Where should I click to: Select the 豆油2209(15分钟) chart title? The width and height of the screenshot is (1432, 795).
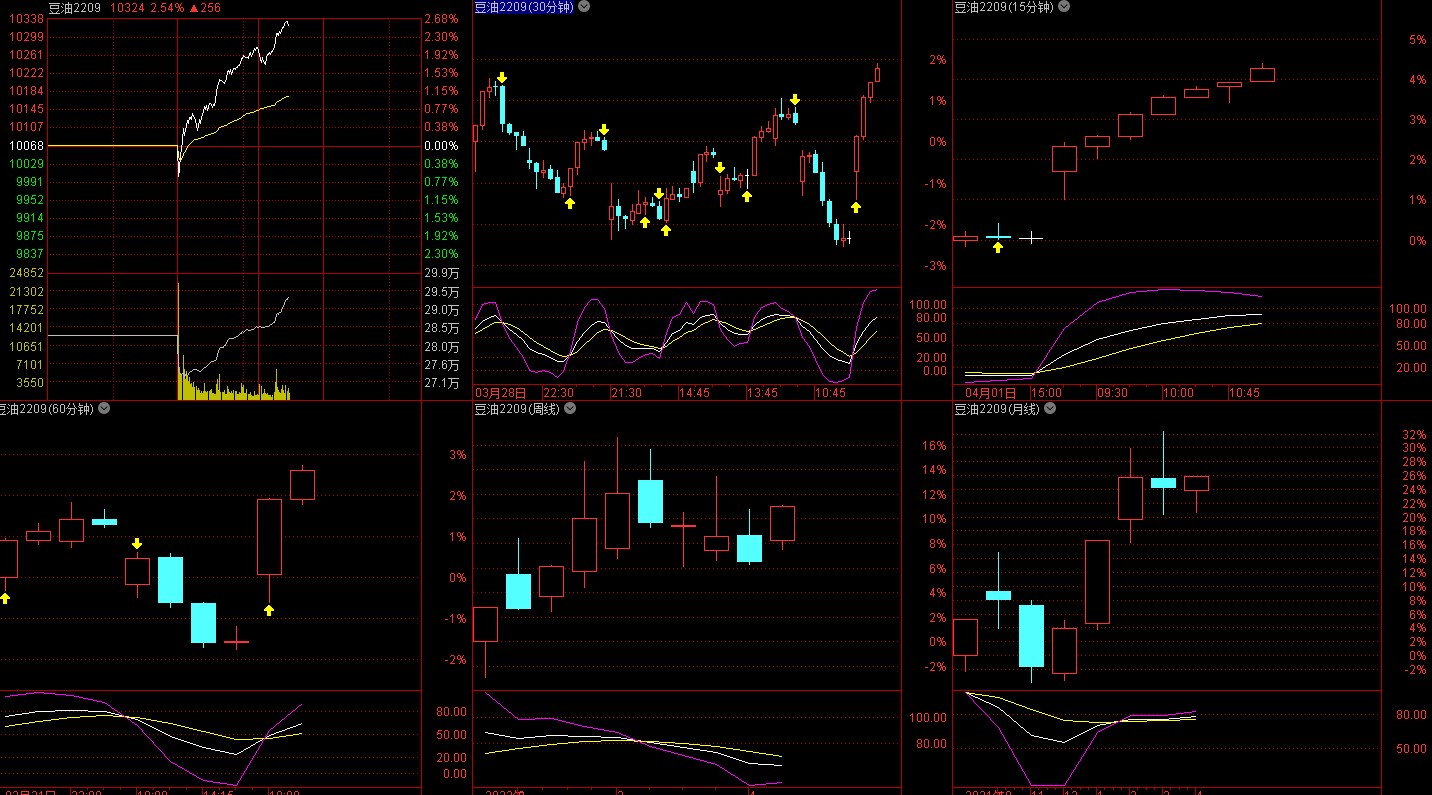[x=1004, y=6]
